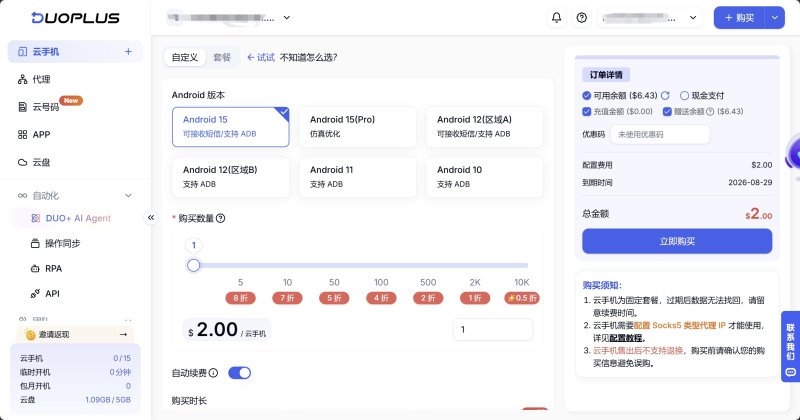
Task: Click the help question mark icon in header
Action: pyautogui.click(x=582, y=18)
